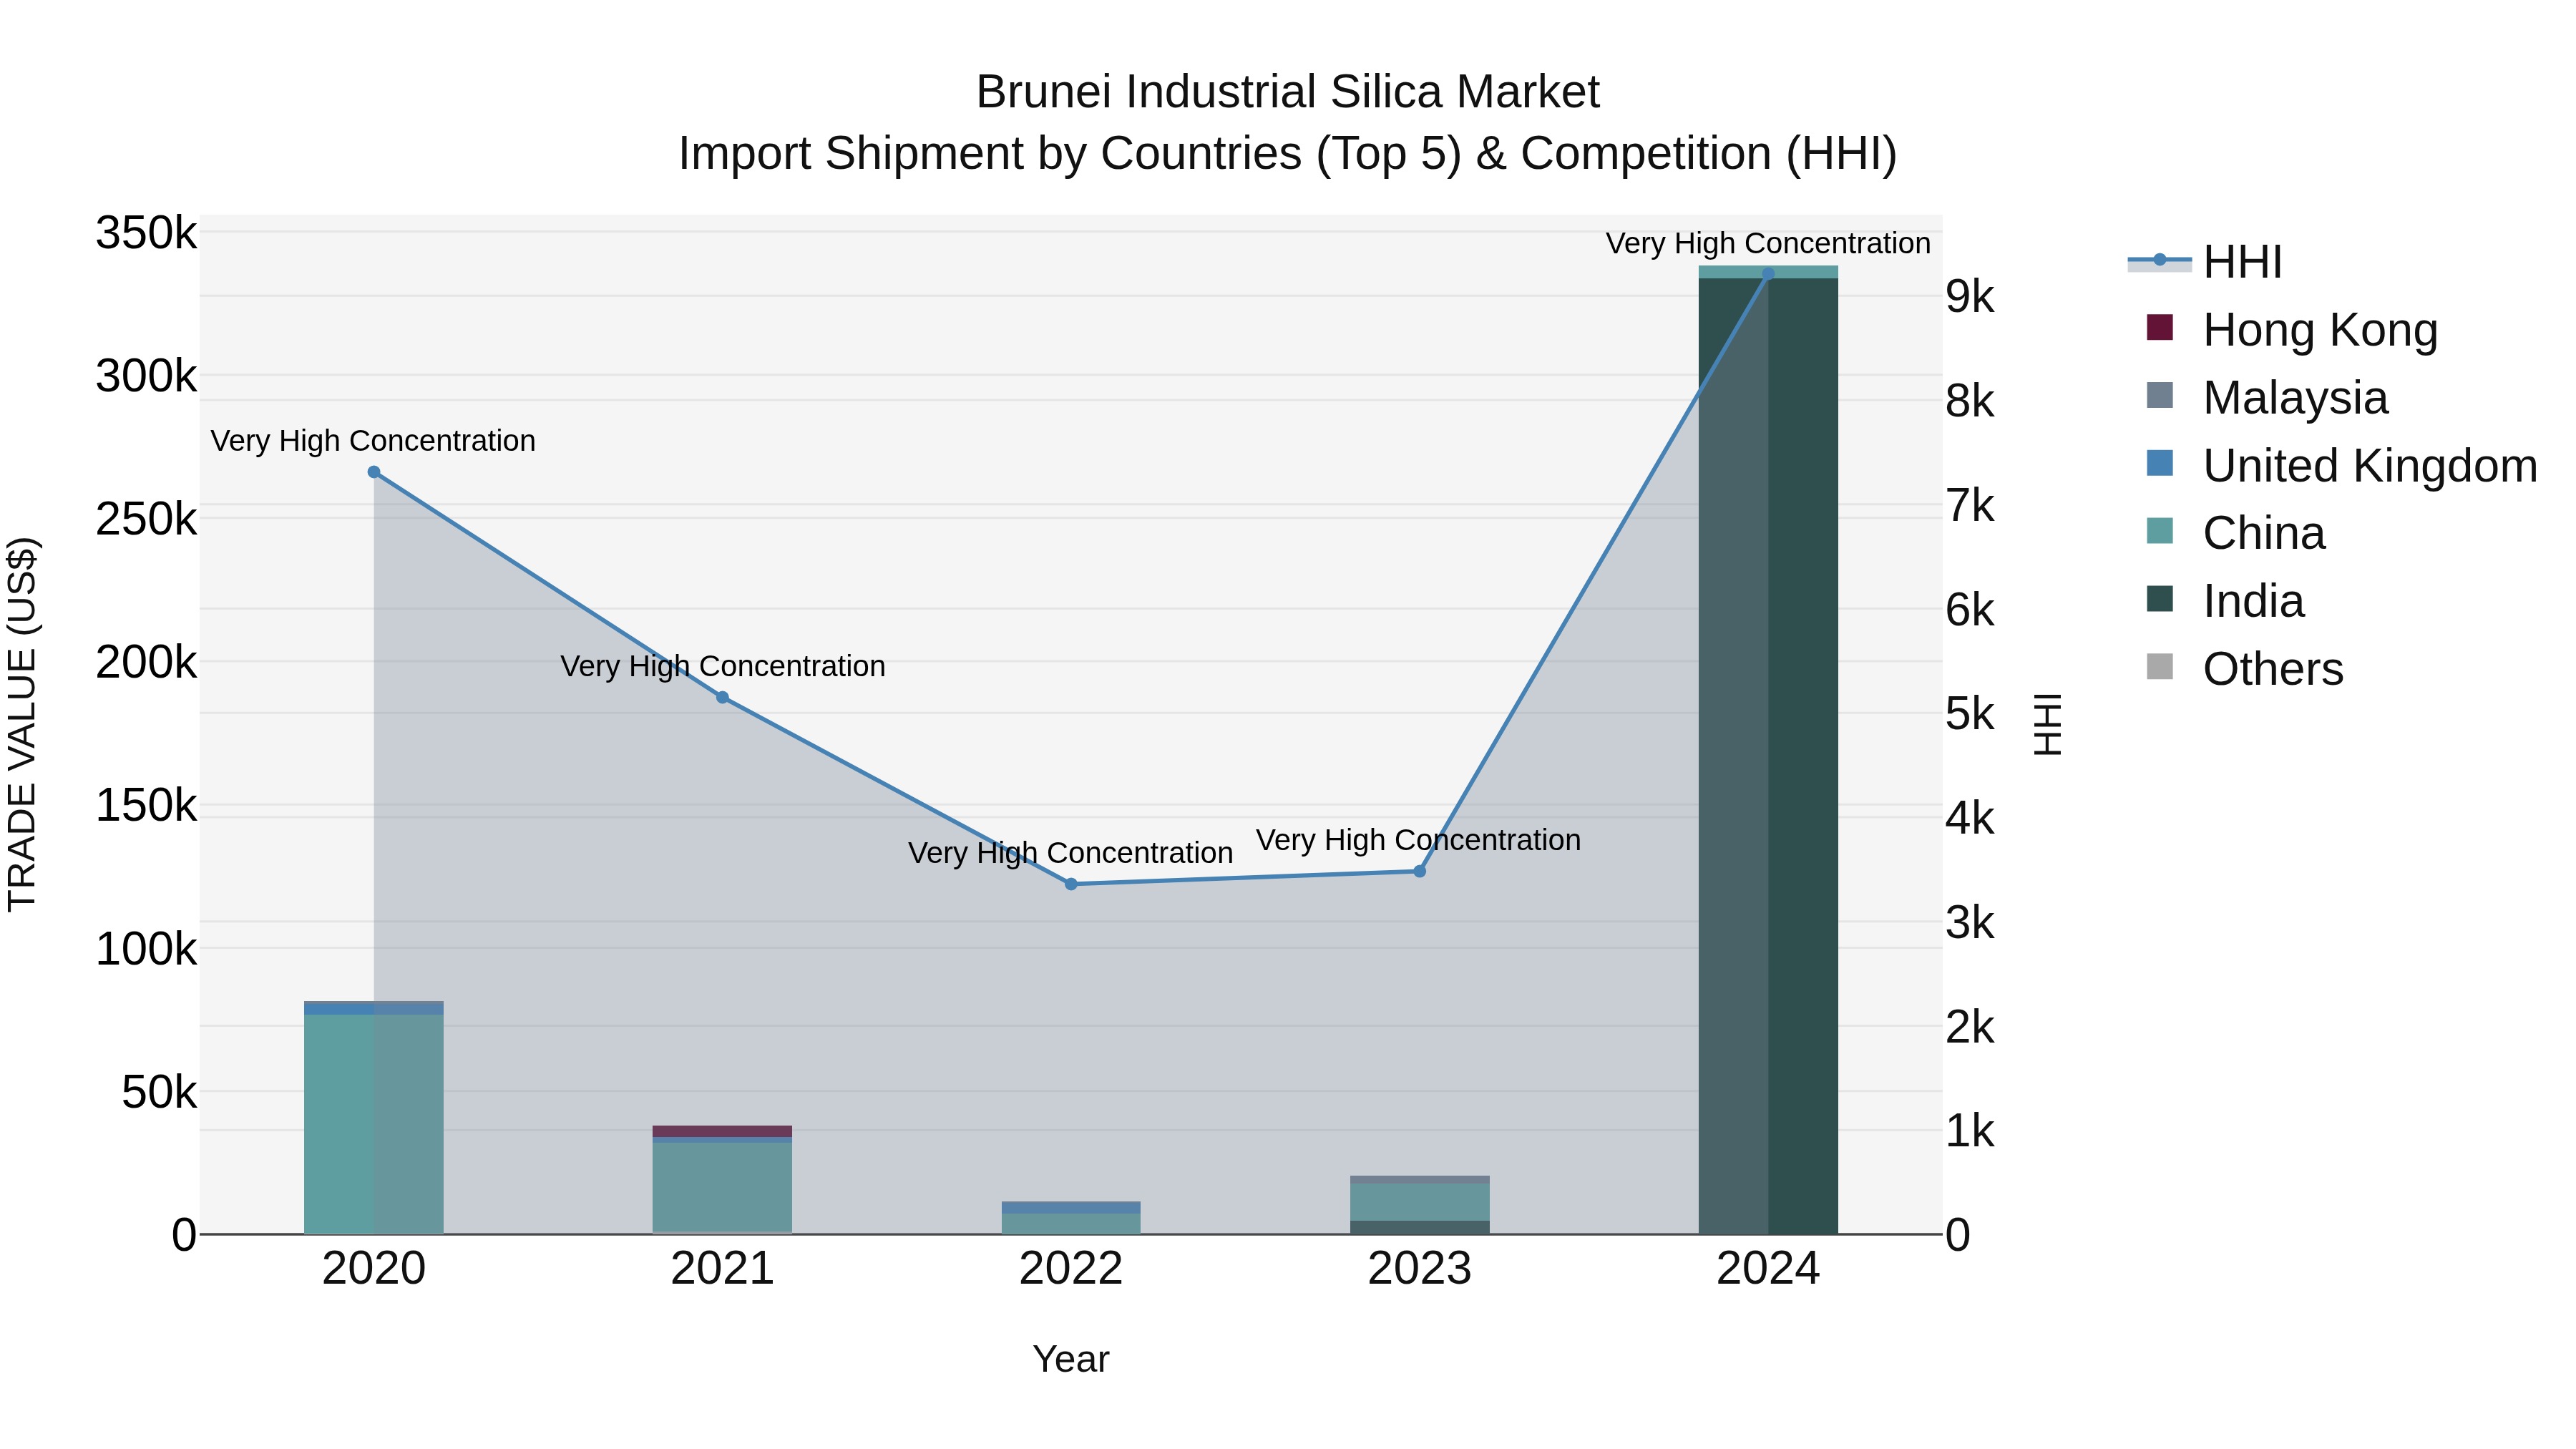Select the 2024 HHI data point
Screen dimensions: 2576x1449
point(1768,274)
